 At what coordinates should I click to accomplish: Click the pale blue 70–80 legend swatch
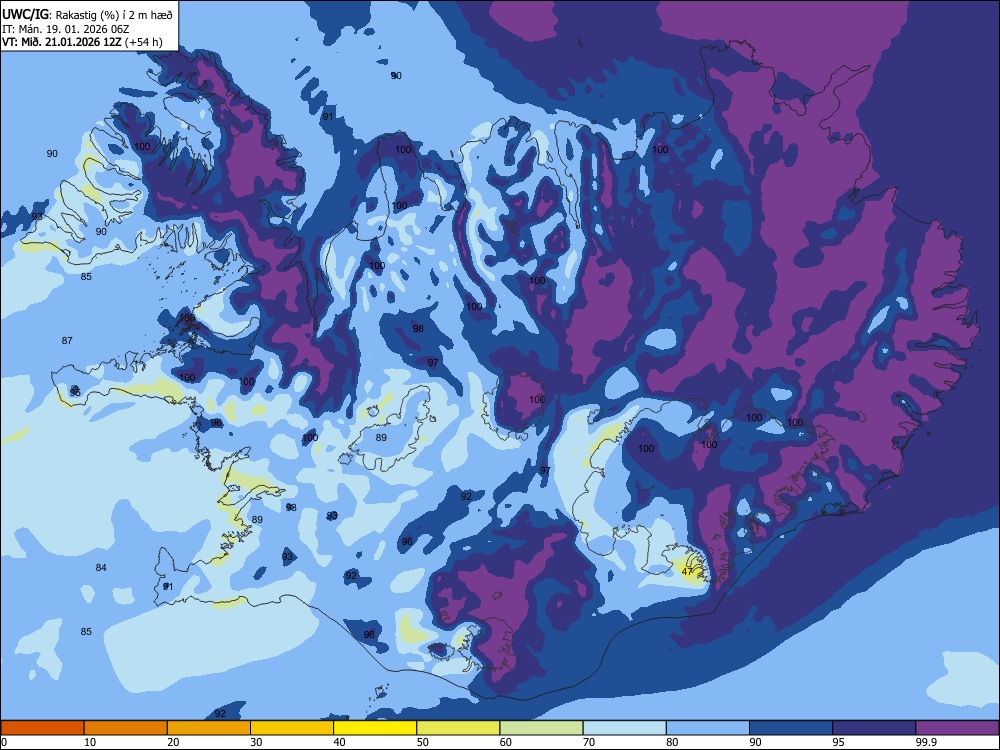[624, 728]
